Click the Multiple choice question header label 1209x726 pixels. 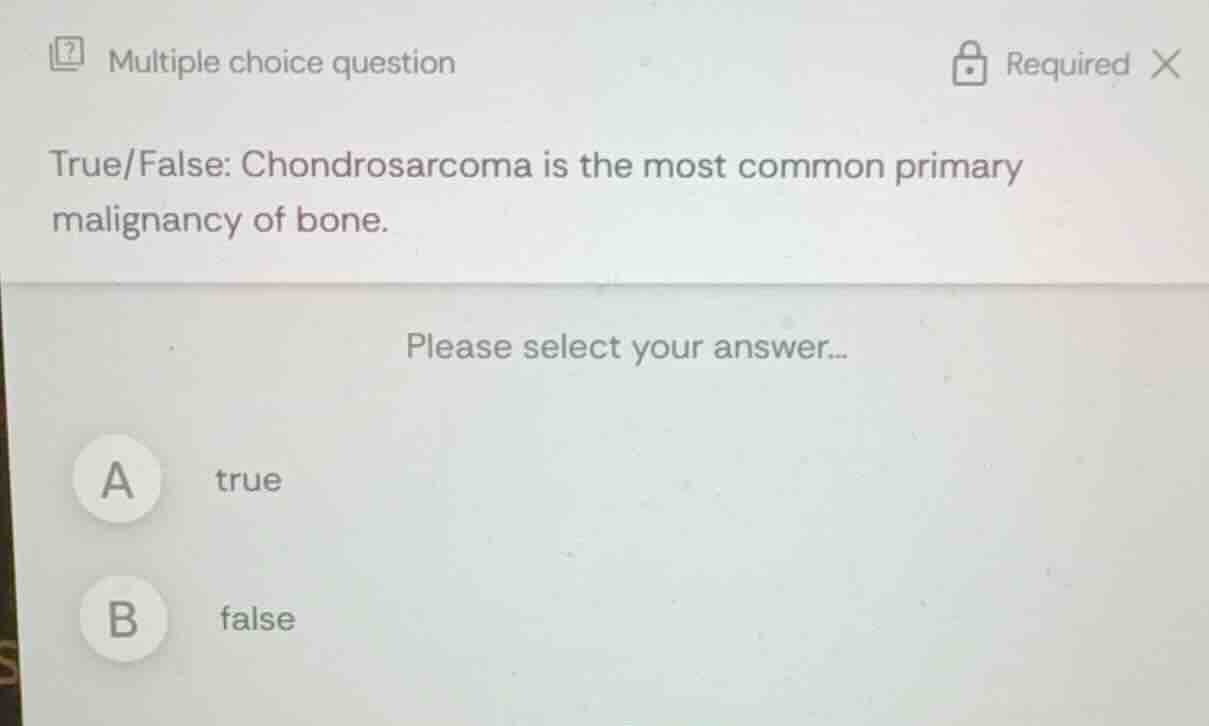pos(281,62)
